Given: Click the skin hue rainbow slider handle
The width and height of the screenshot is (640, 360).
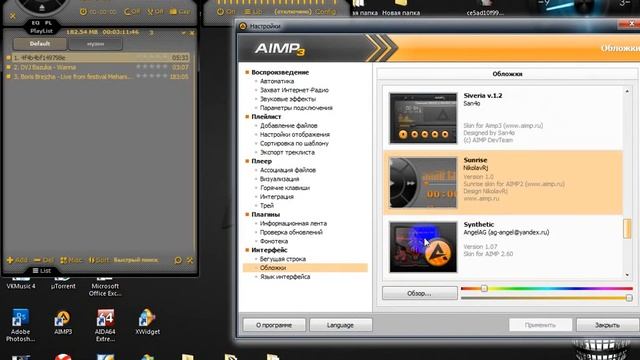Looking at the screenshot, I should 484,289.
